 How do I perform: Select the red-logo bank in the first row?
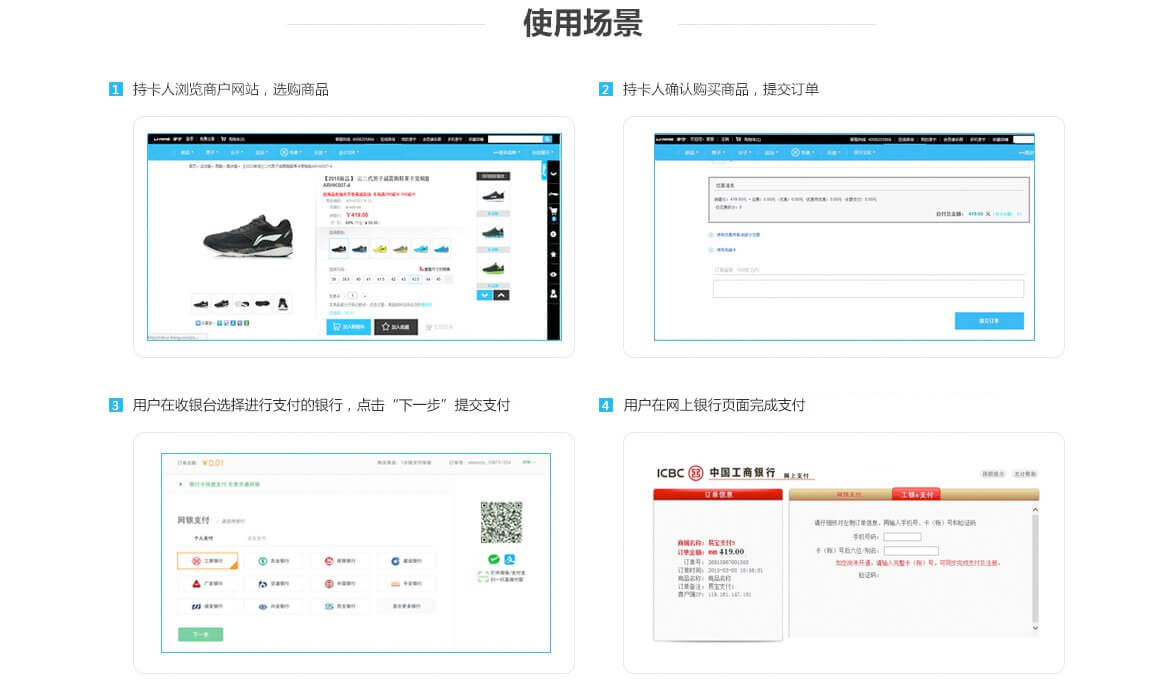pyautogui.click(x=340, y=561)
